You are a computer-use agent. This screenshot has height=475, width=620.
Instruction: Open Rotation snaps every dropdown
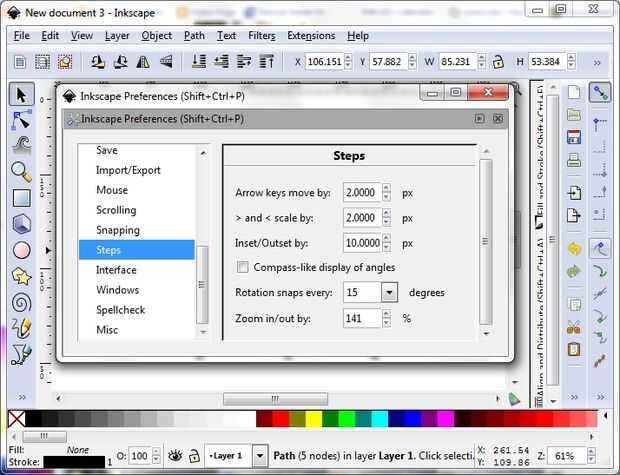tap(389, 293)
